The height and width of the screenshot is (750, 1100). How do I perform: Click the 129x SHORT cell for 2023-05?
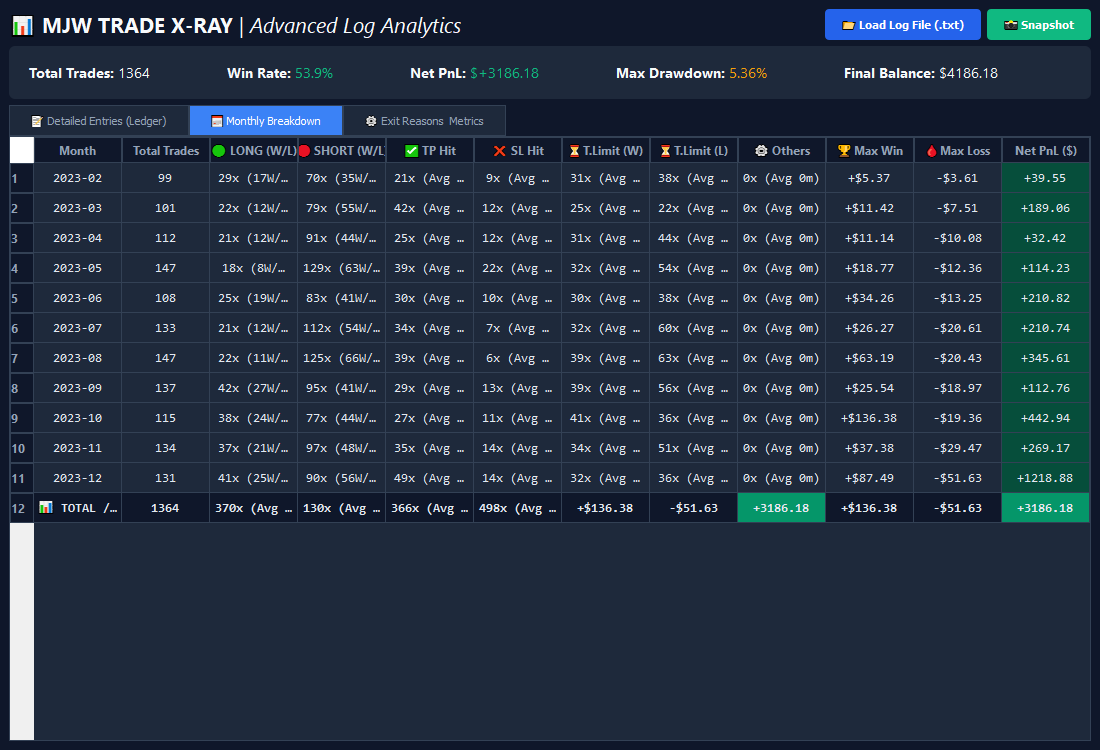tap(342, 268)
